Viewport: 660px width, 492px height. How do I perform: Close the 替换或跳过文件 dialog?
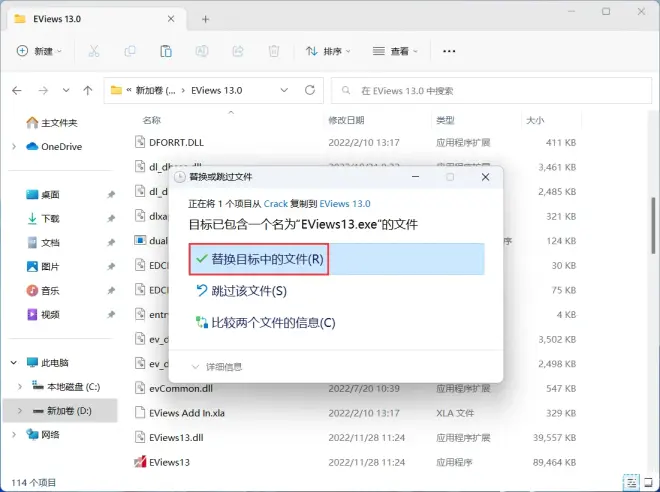pyautogui.click(x=485, y=177)
